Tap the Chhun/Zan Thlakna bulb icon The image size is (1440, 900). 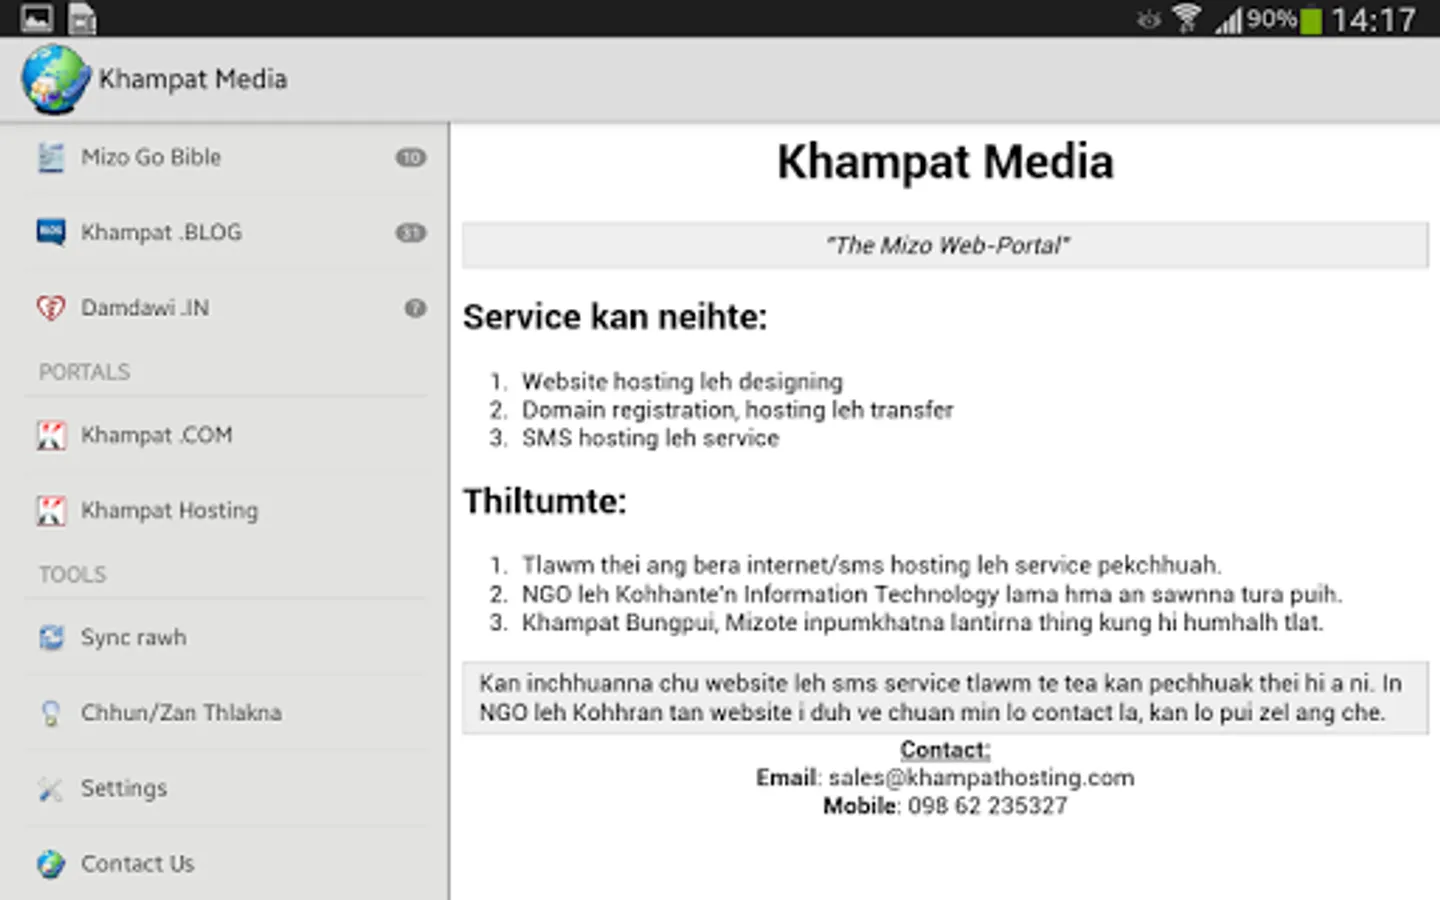click(51, 713)
